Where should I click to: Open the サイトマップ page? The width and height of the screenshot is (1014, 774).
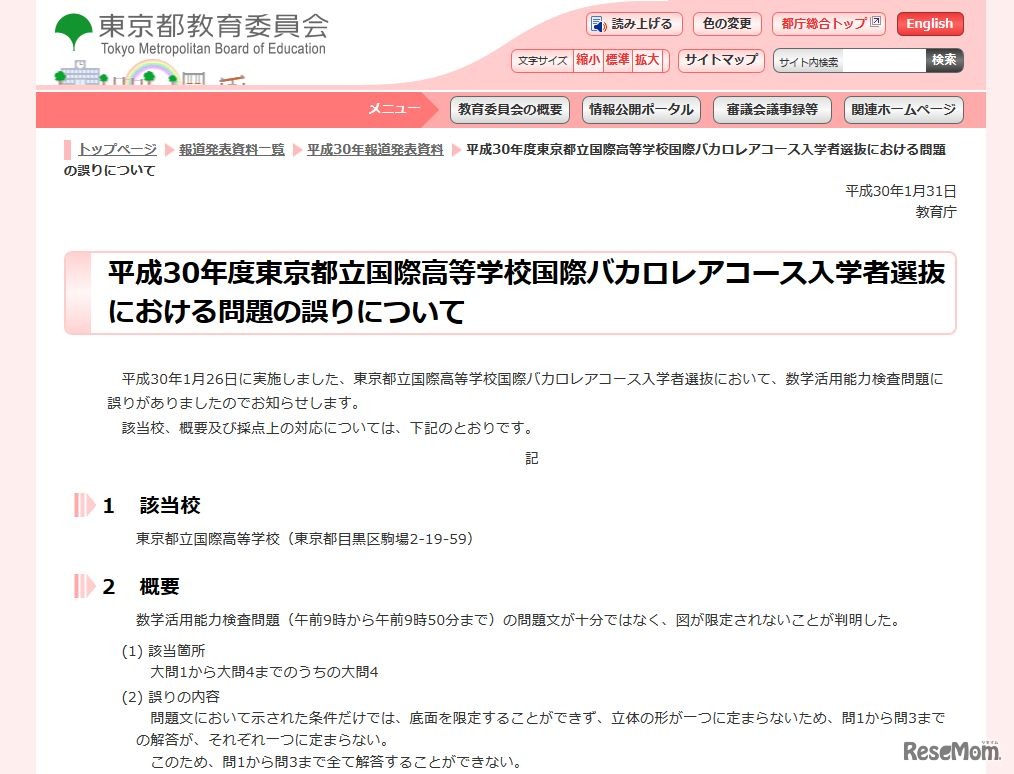coord(720,59)
